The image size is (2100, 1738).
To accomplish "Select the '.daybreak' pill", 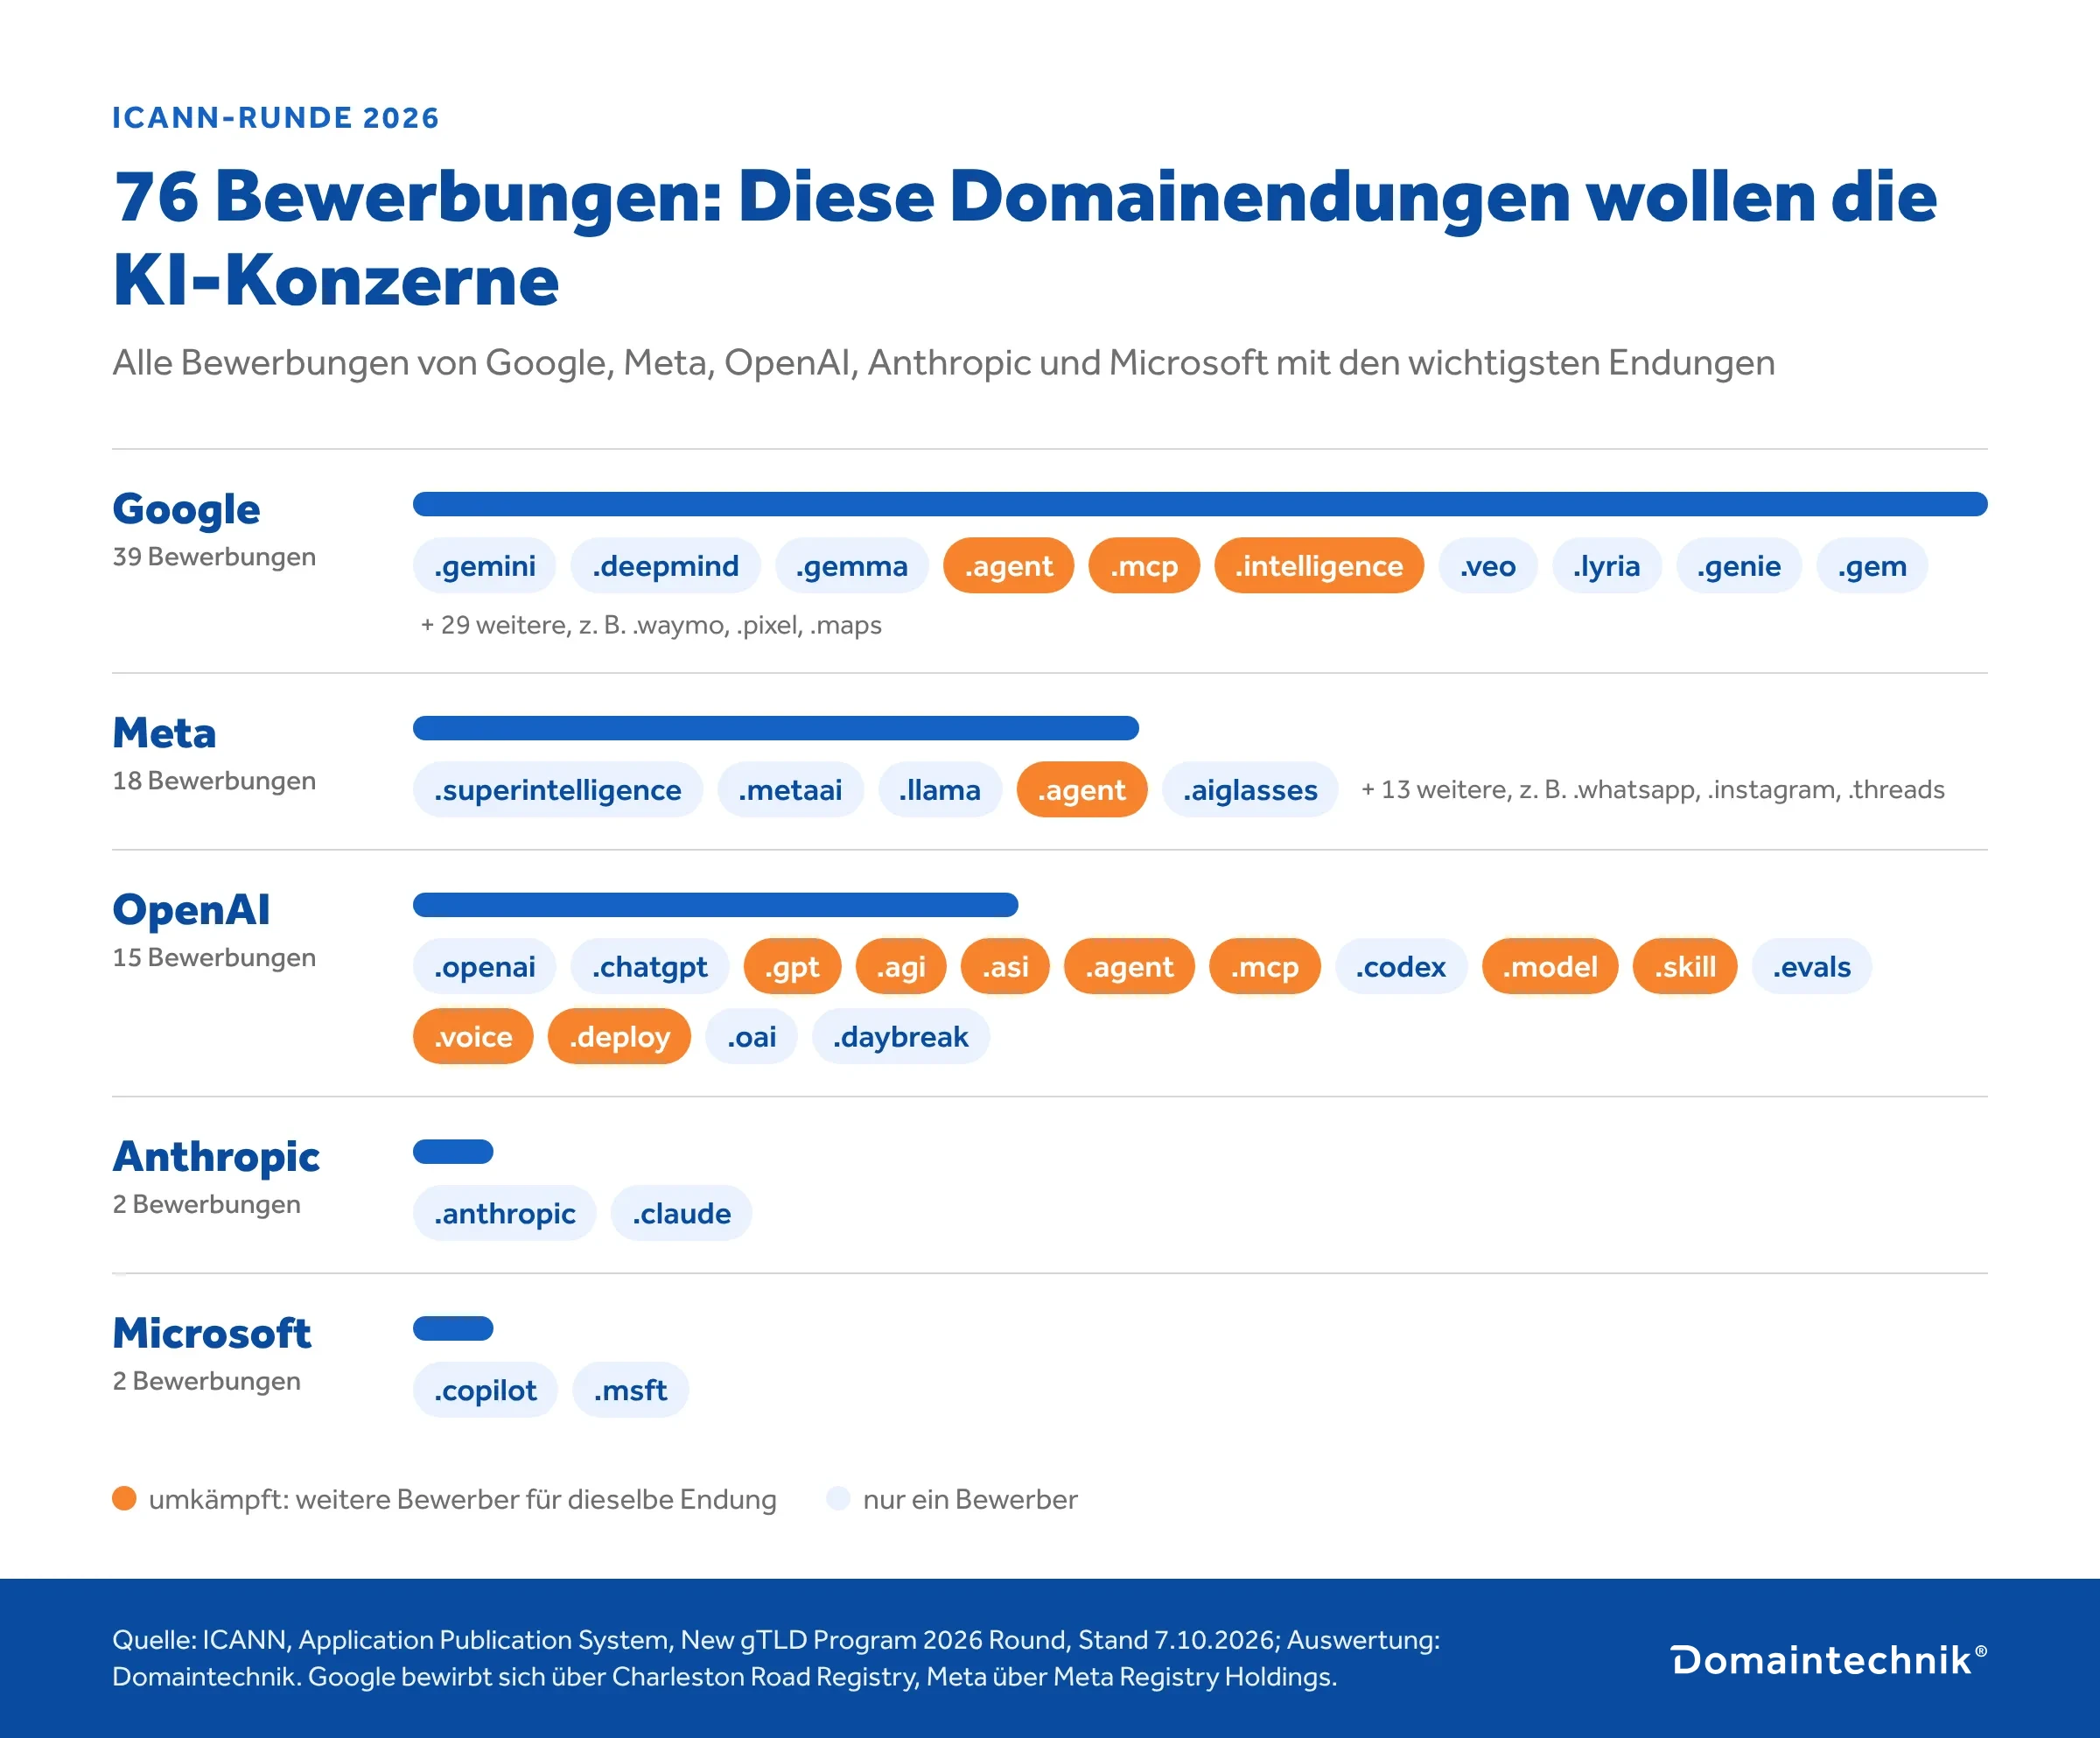I will 901,1037.
